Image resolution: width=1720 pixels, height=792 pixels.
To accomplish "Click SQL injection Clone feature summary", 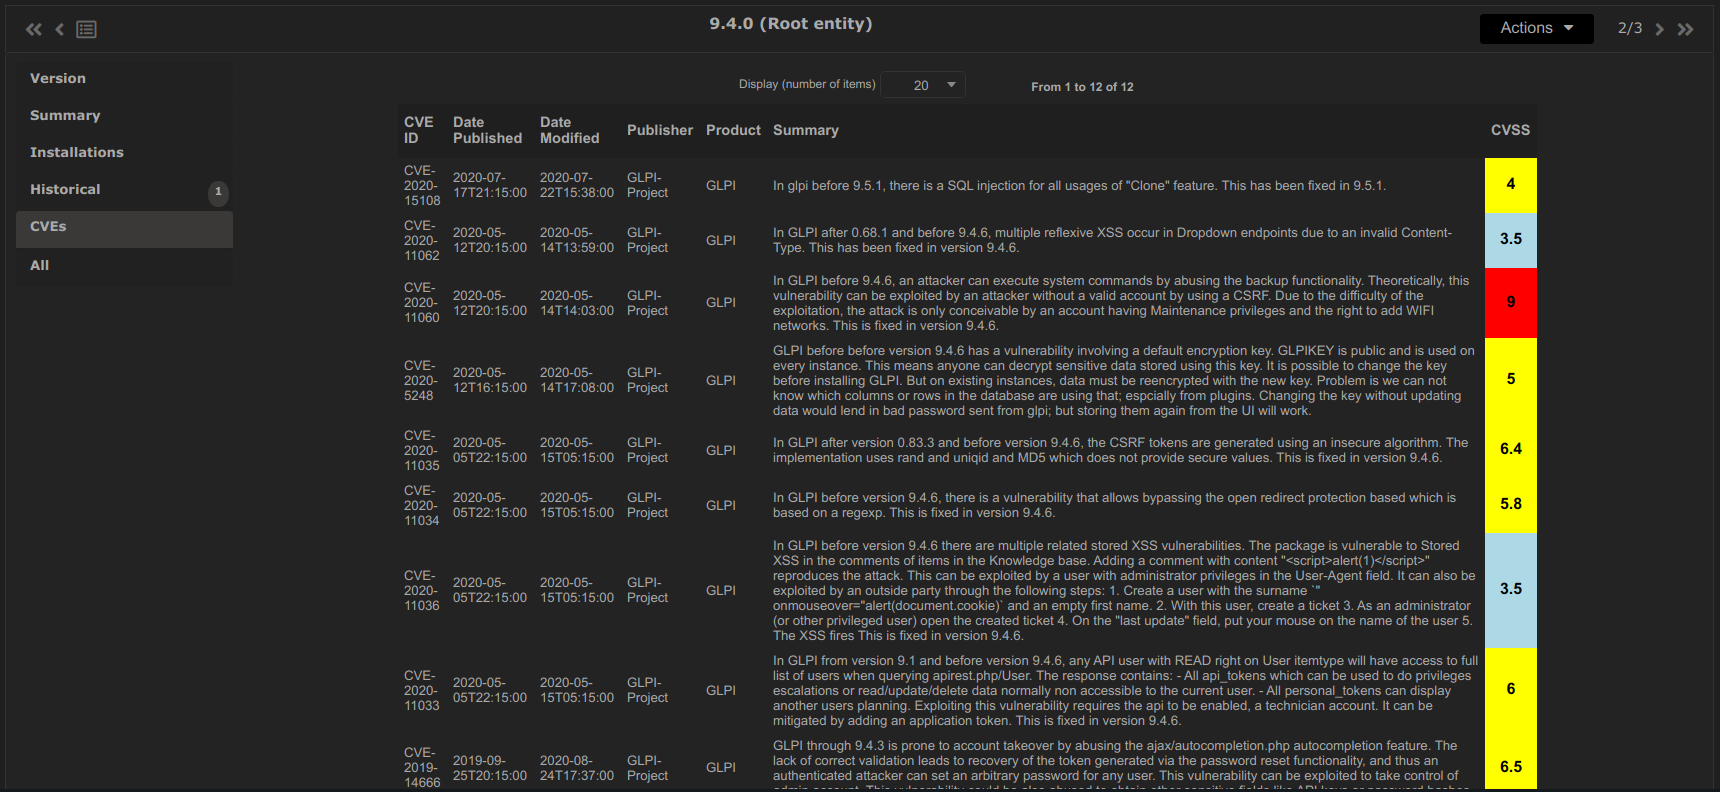I will [1079, 186].
